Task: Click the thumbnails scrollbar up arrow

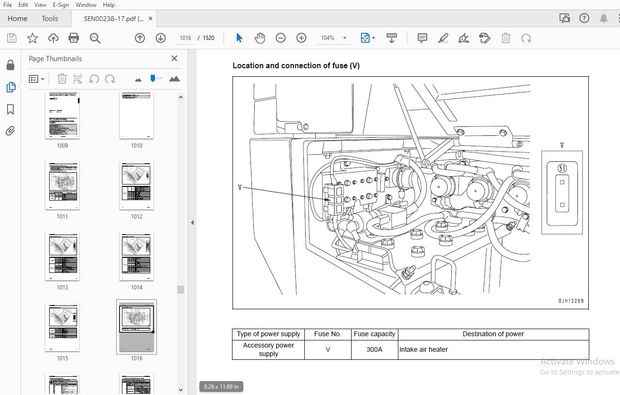Action: point(181,97)
